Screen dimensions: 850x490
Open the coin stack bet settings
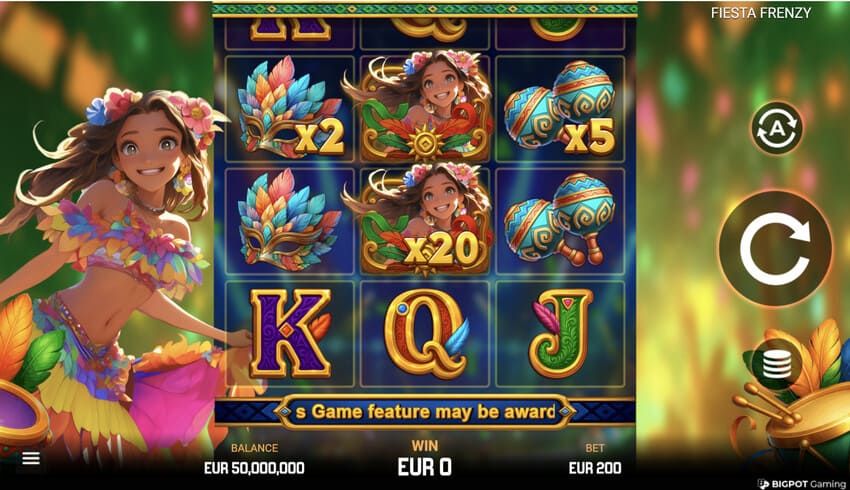point(777,364)
